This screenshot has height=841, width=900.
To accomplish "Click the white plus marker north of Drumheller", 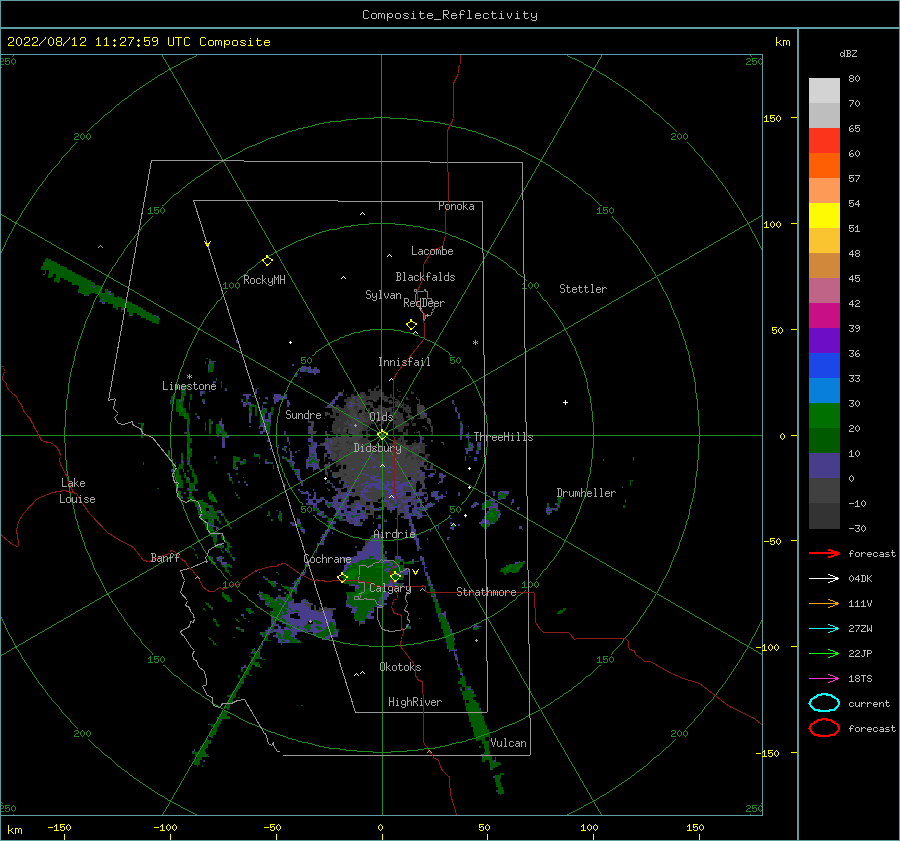I will click(x=565, y=402).
